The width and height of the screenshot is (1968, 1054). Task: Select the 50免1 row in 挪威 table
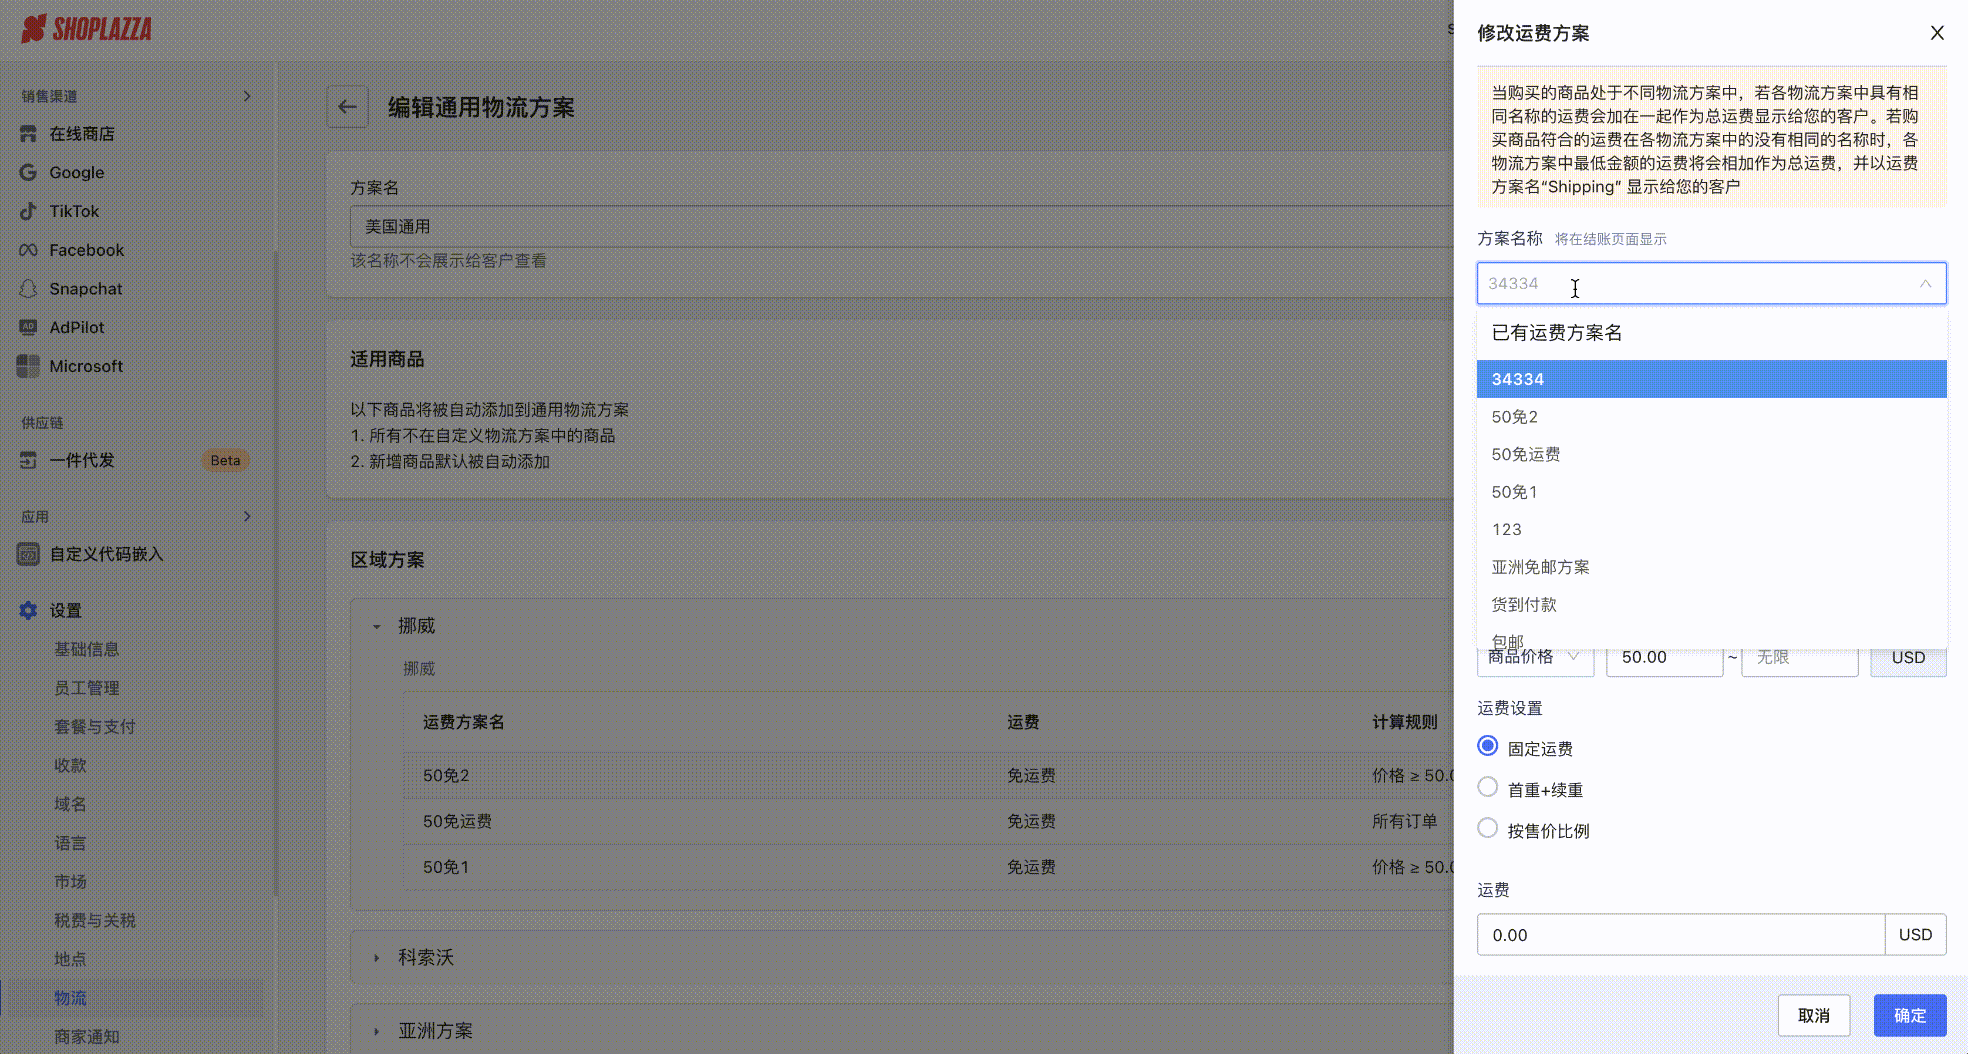(x=928, y=867)
